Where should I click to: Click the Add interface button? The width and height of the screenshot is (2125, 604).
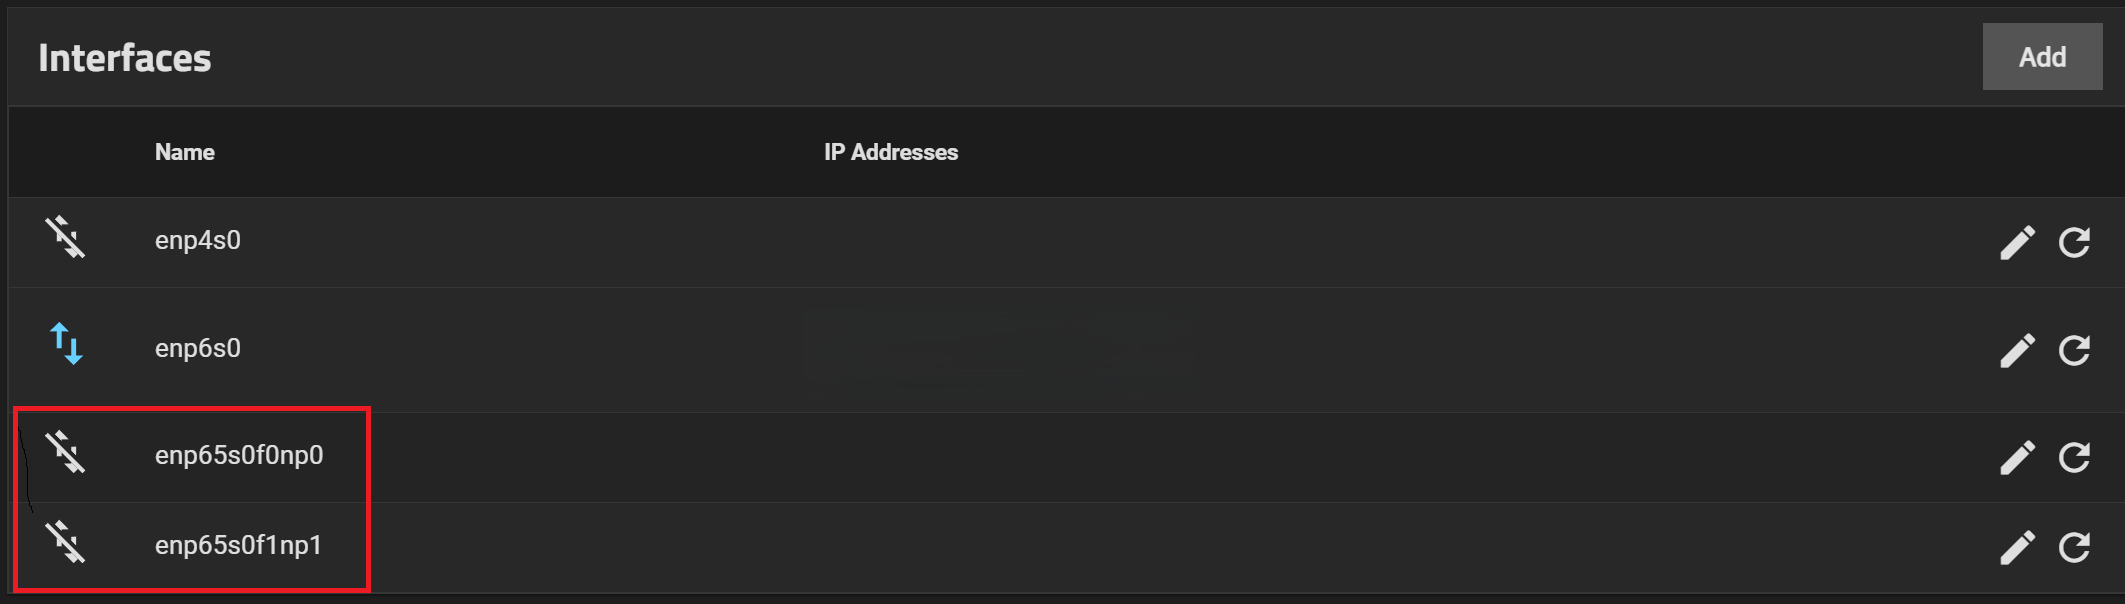tap(2042, 57)
